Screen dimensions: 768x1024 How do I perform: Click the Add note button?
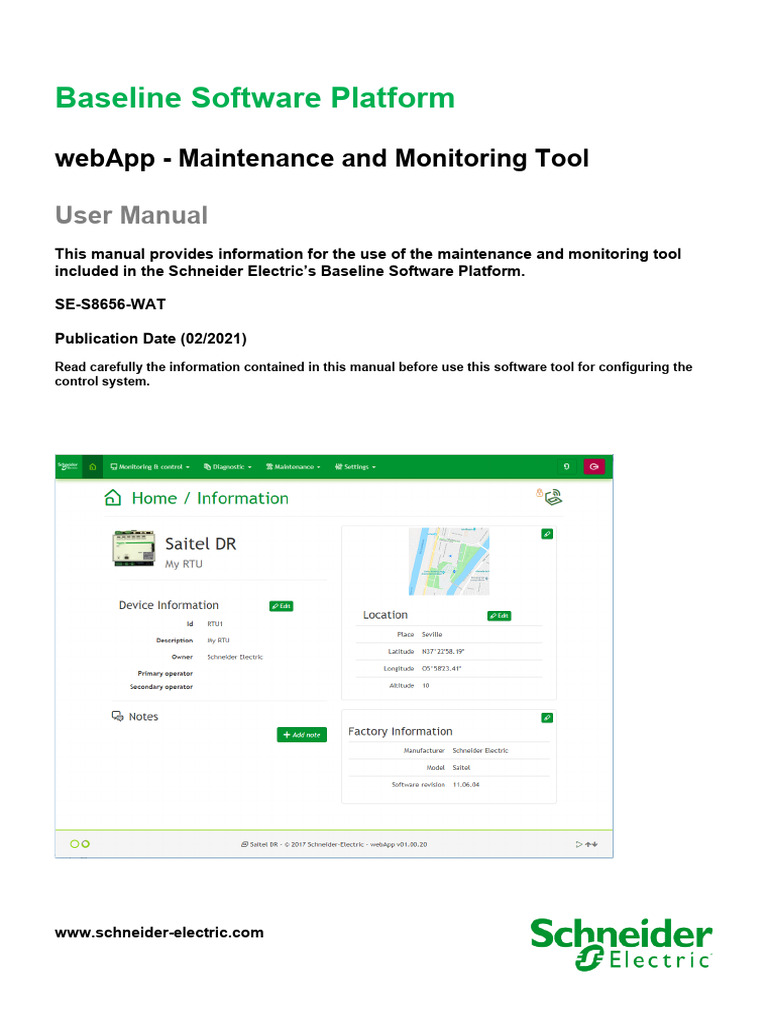(302, 735)
